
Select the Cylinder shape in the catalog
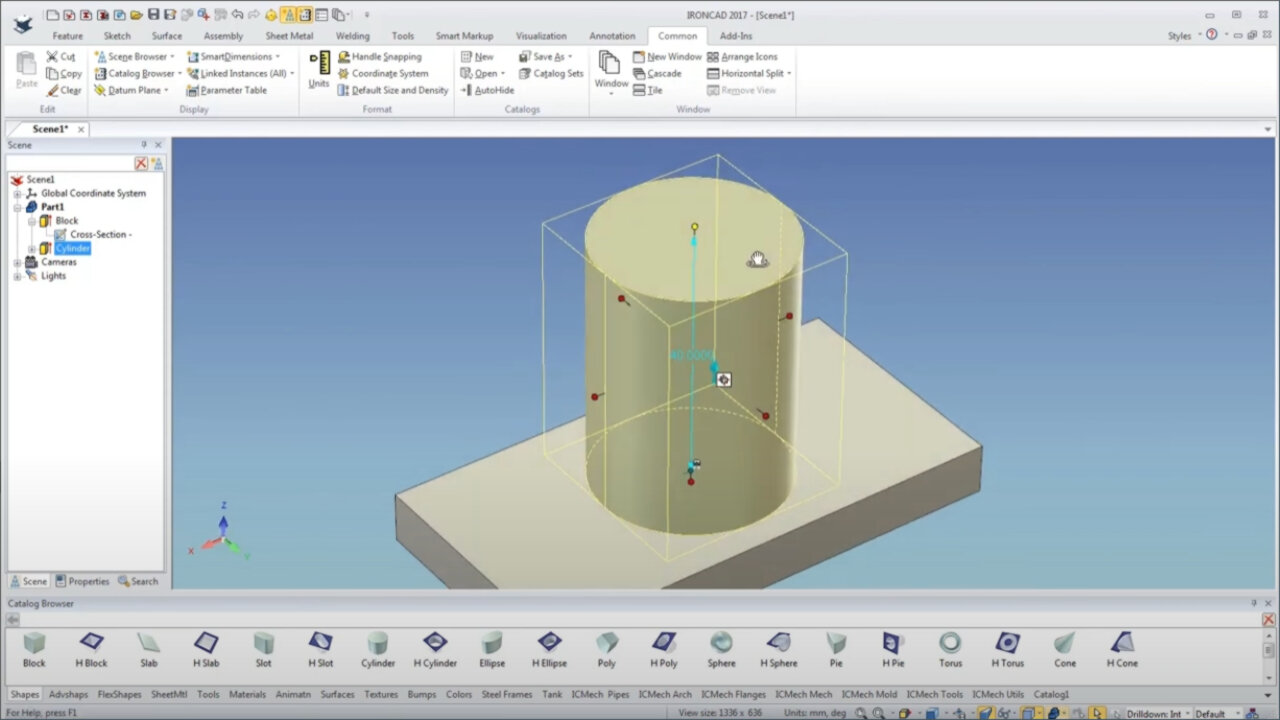point(378,650)
